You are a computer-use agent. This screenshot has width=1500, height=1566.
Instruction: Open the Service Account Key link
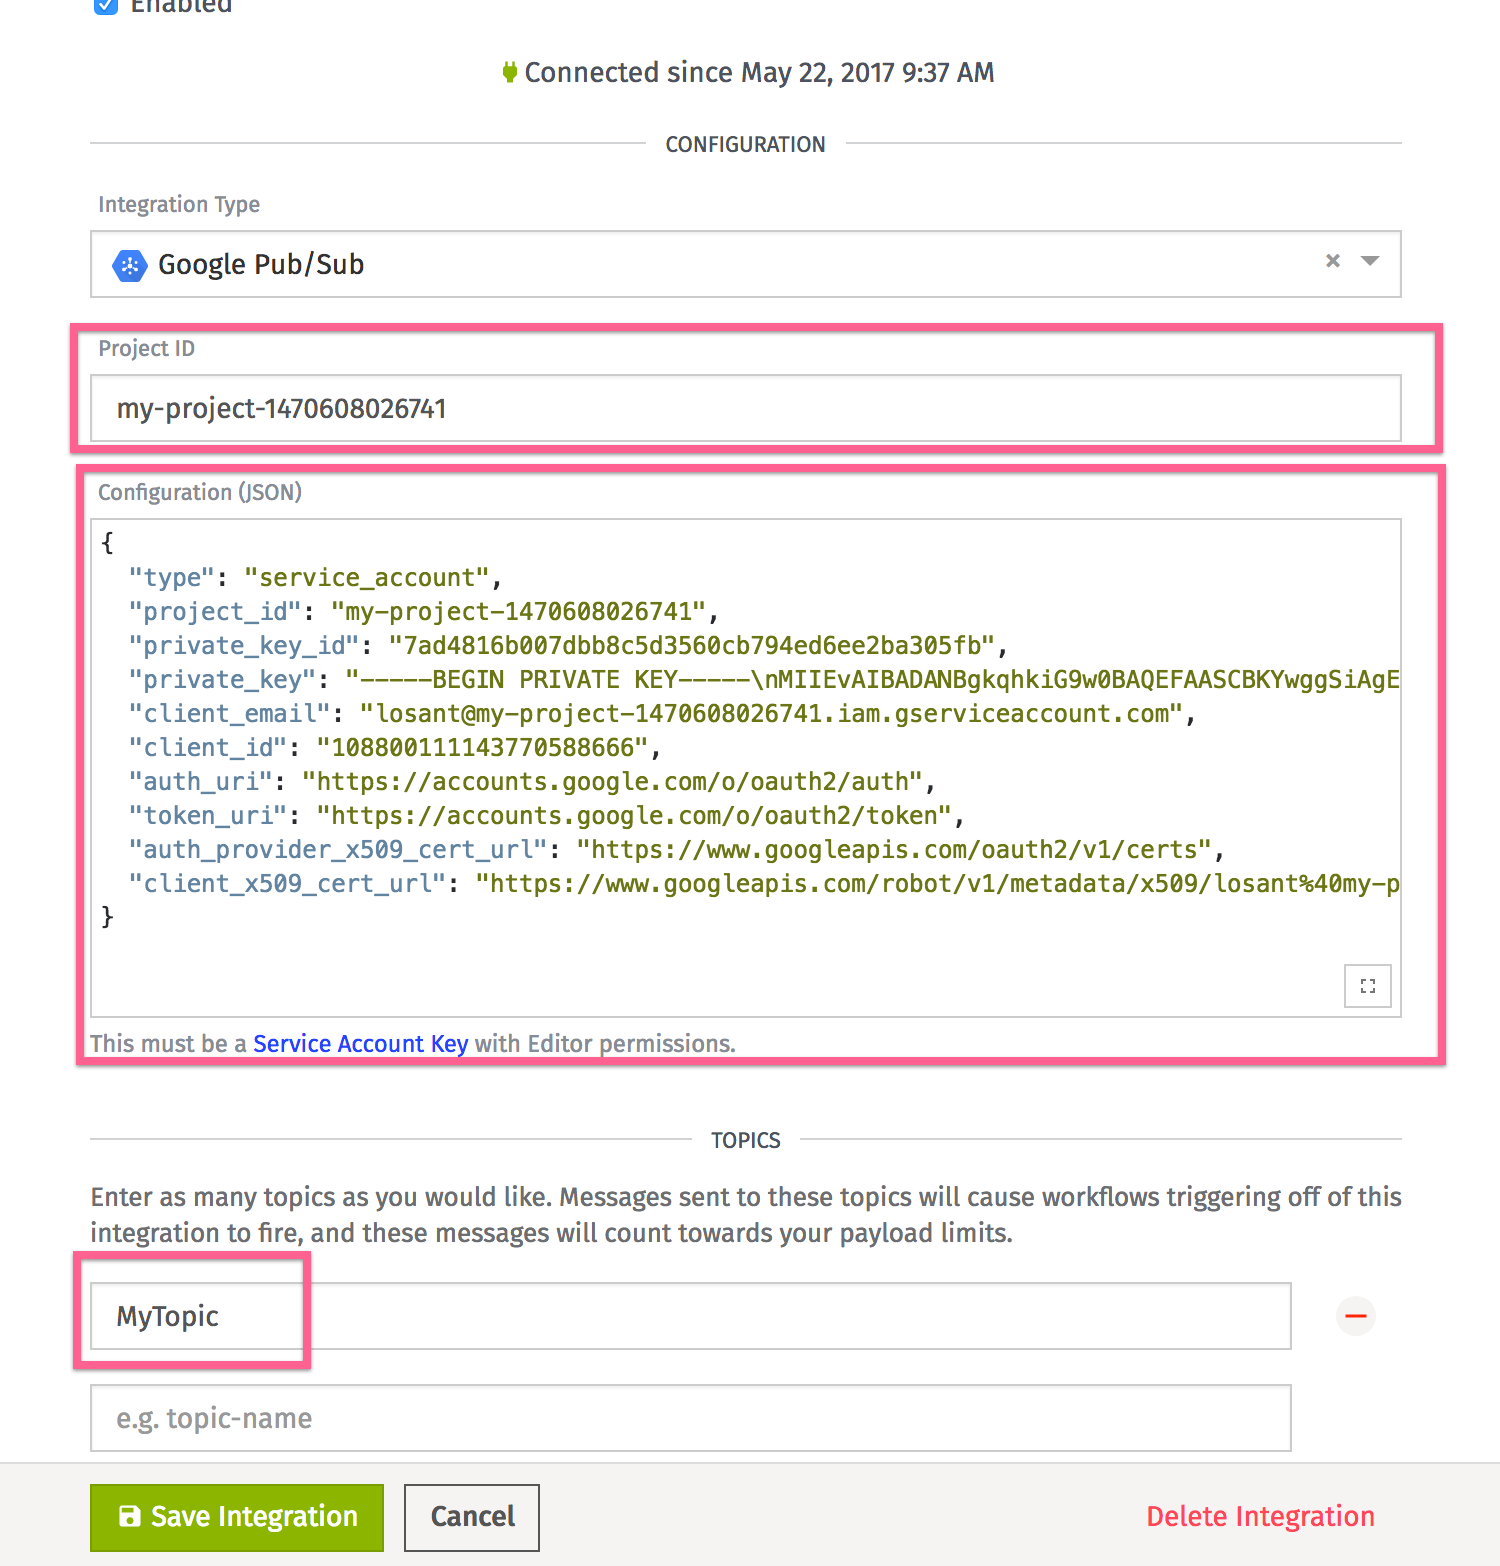point(360,1043)
